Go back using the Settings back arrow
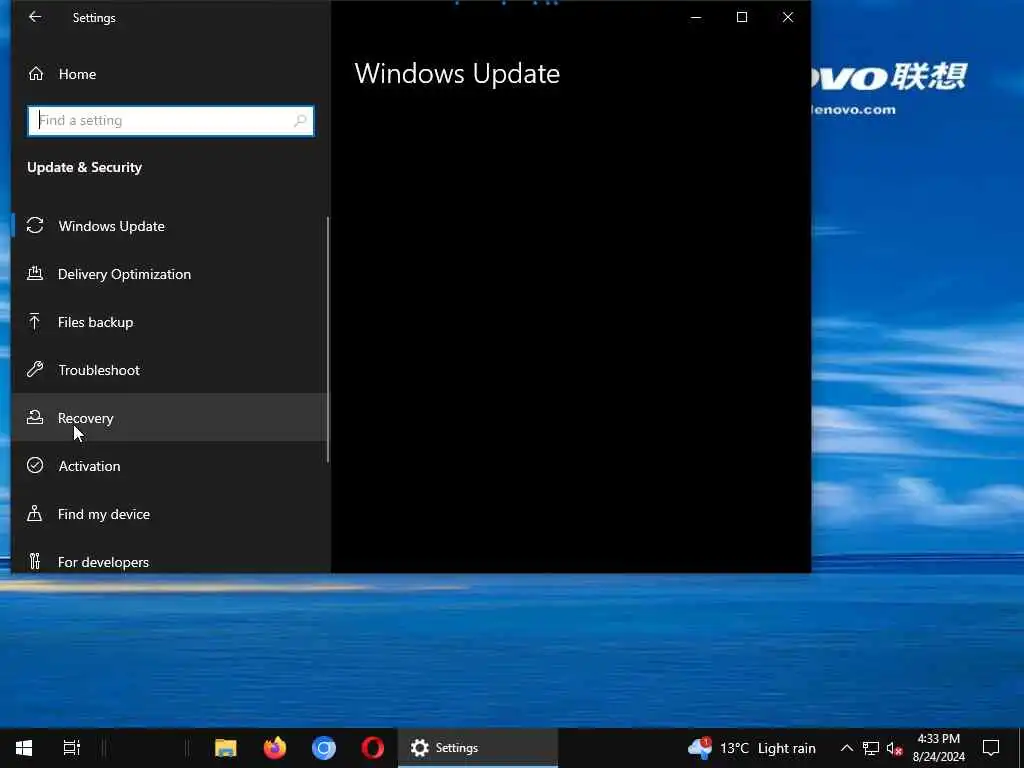The width and height of the screenshot is (1024, 768). coord(35,18)
